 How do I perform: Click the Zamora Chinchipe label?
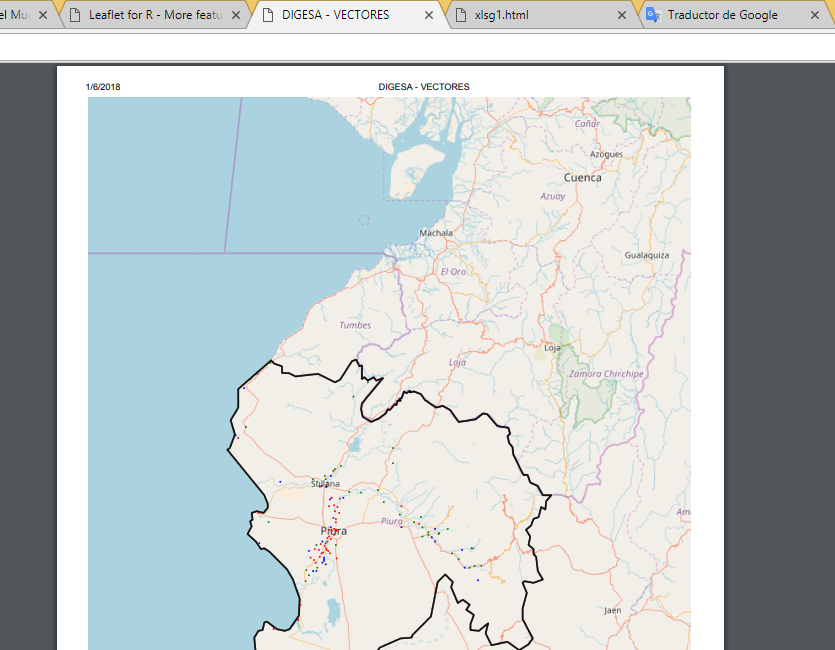click(606, 374)
